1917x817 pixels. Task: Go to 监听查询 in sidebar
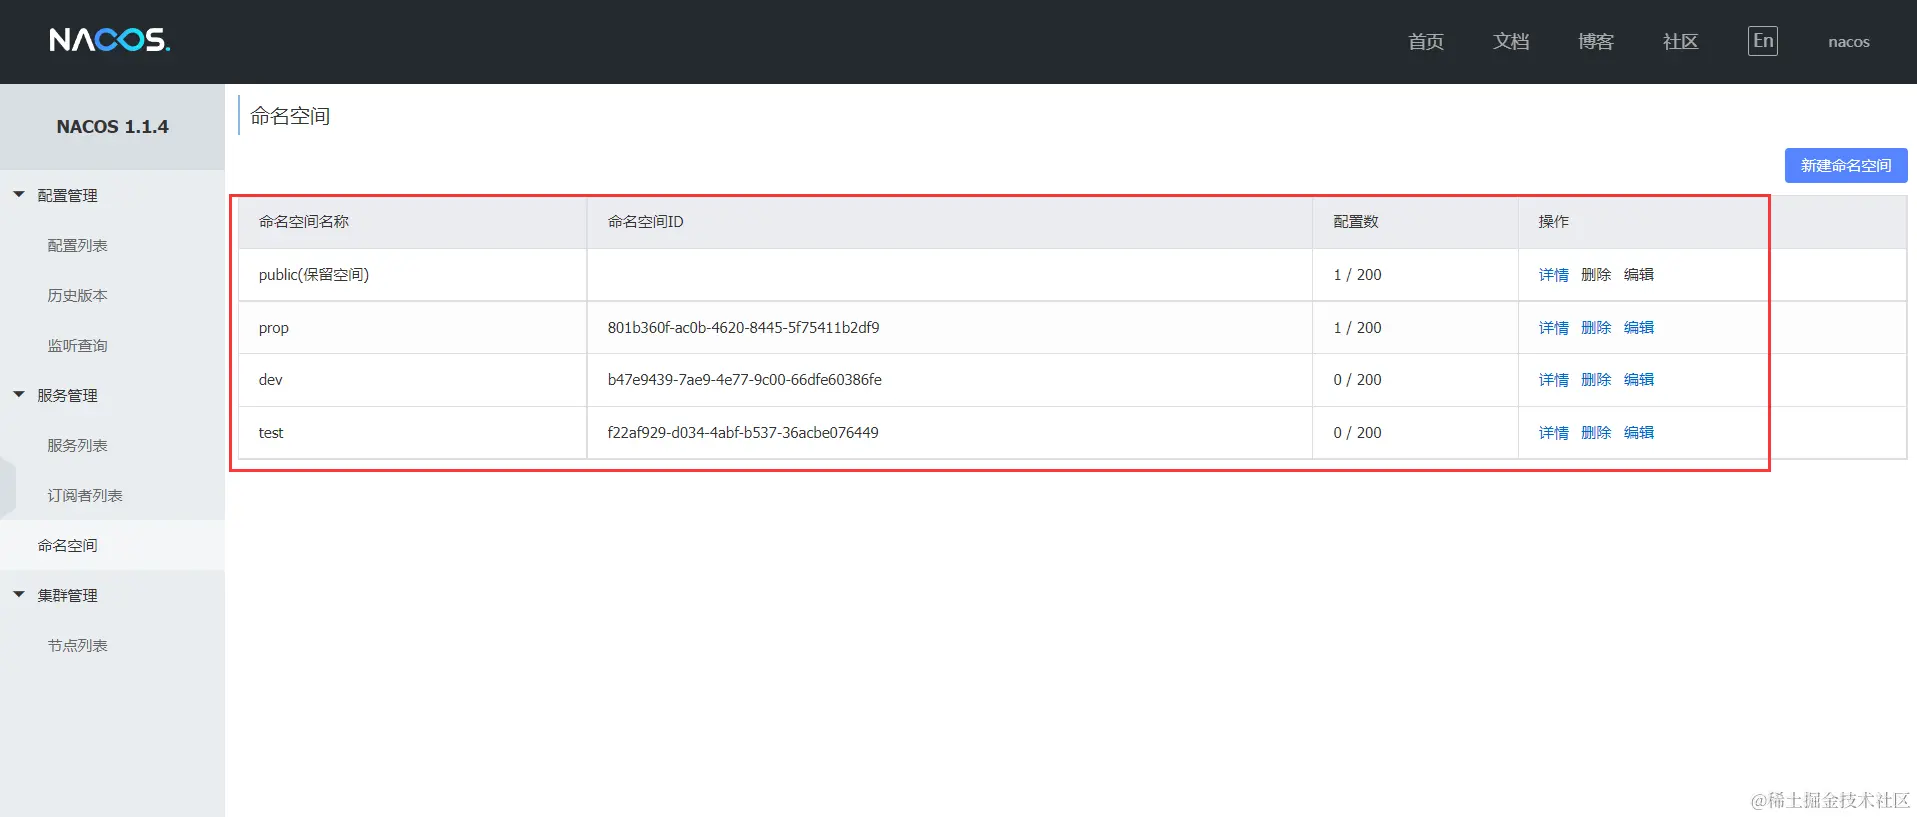pyautogui.click(x=77, y=345)
